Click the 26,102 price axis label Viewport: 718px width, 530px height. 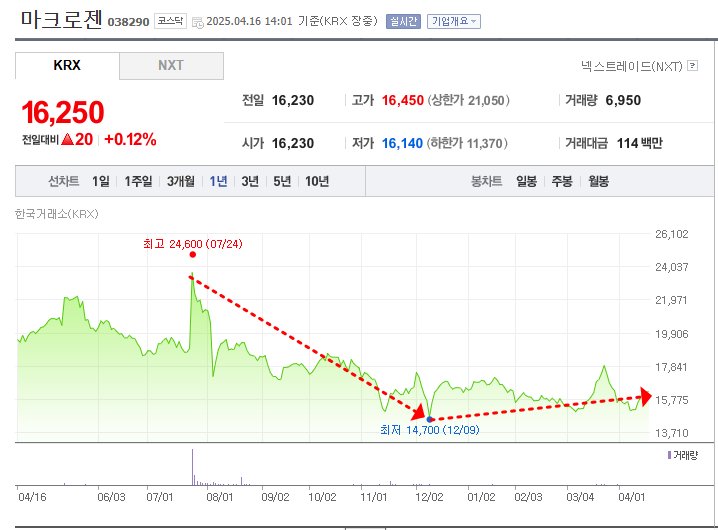(x=671, y=234)
